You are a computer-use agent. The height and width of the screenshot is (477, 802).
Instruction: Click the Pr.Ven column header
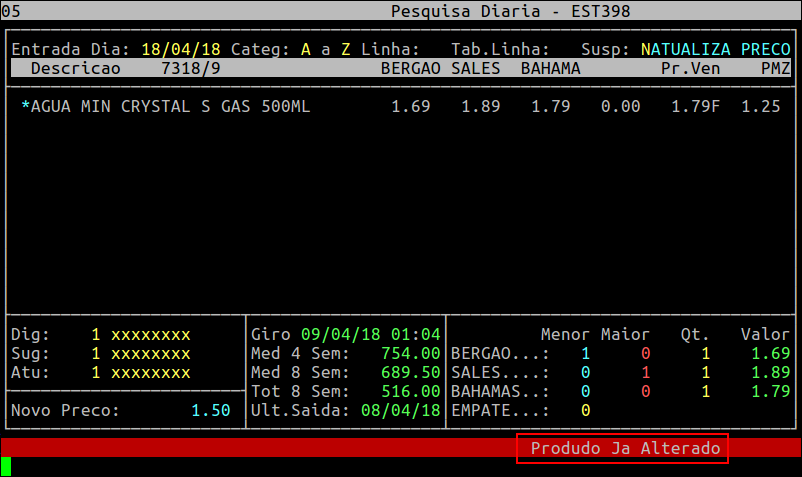point(691,68)
